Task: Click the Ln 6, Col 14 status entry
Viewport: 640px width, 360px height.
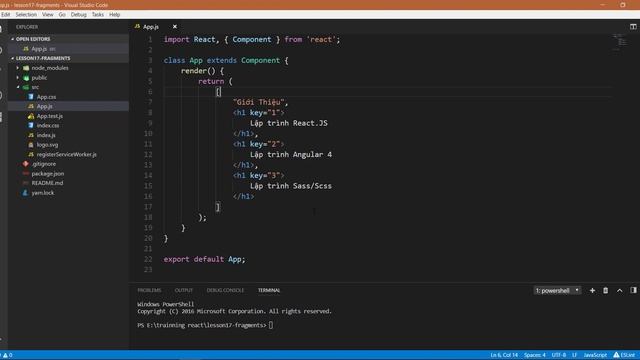Action: [504, 355]
